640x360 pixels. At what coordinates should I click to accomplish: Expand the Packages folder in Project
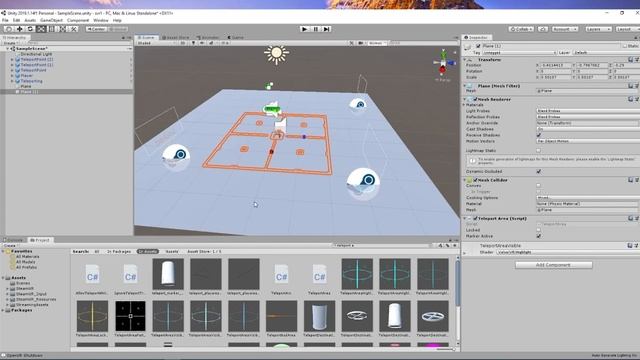coord(3,310)
